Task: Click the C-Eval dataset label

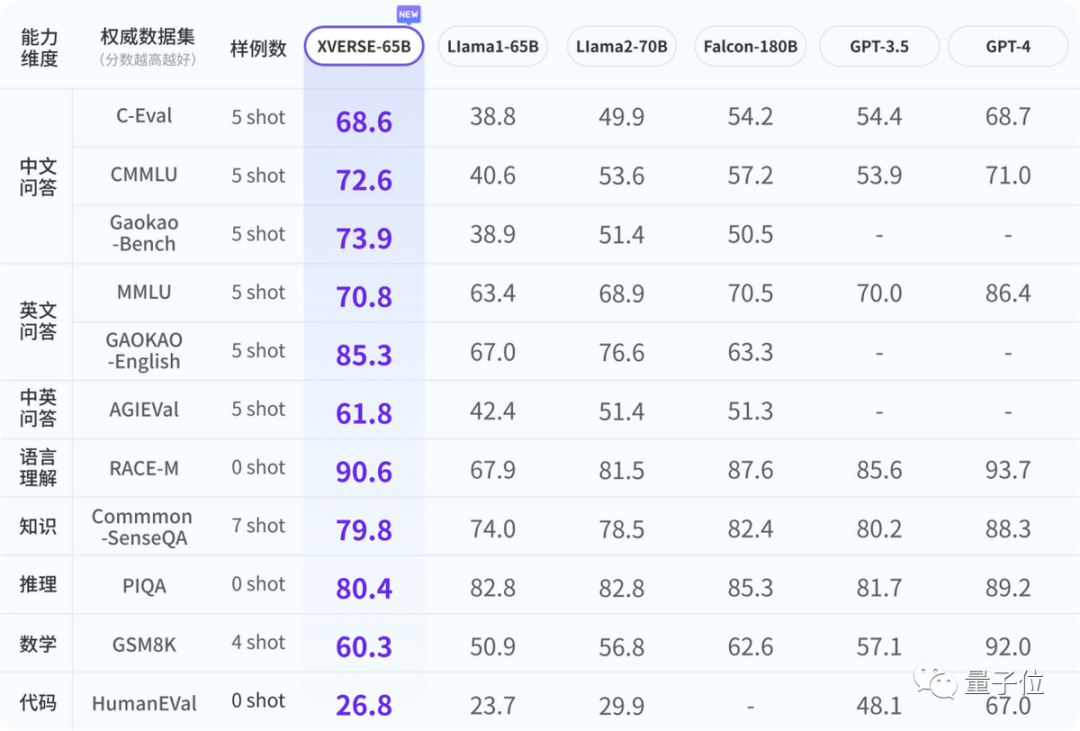Action: click(x=144, y=116)
